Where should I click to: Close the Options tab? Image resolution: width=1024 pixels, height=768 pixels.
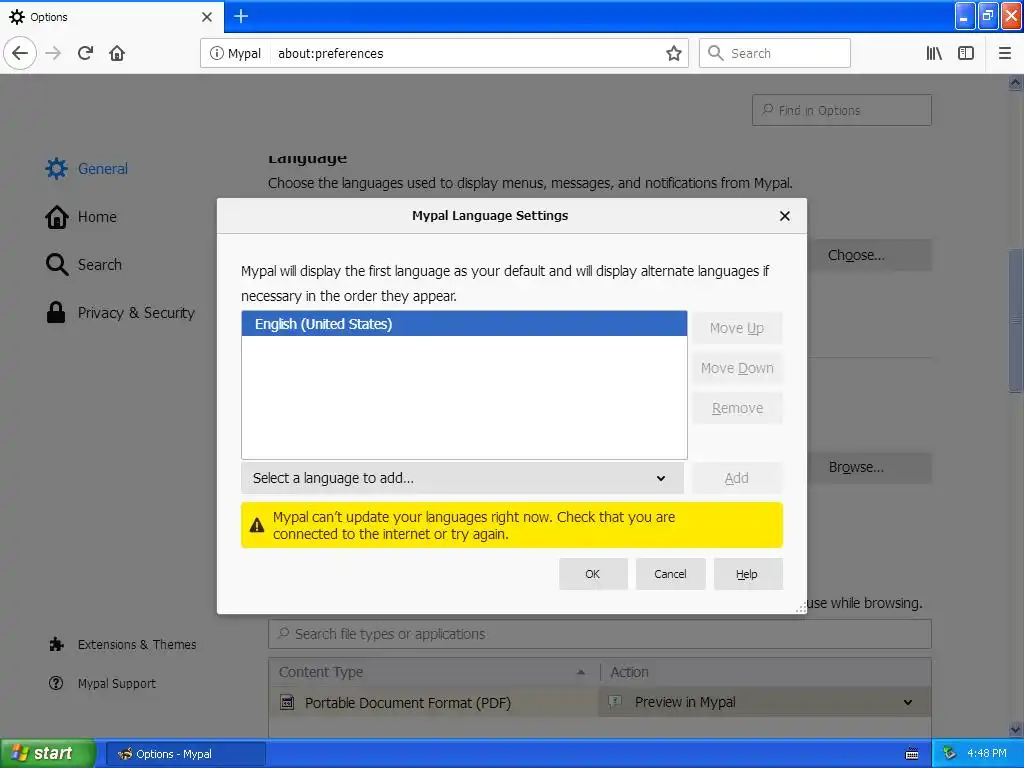pyautogui.click(x=207, y=17)
